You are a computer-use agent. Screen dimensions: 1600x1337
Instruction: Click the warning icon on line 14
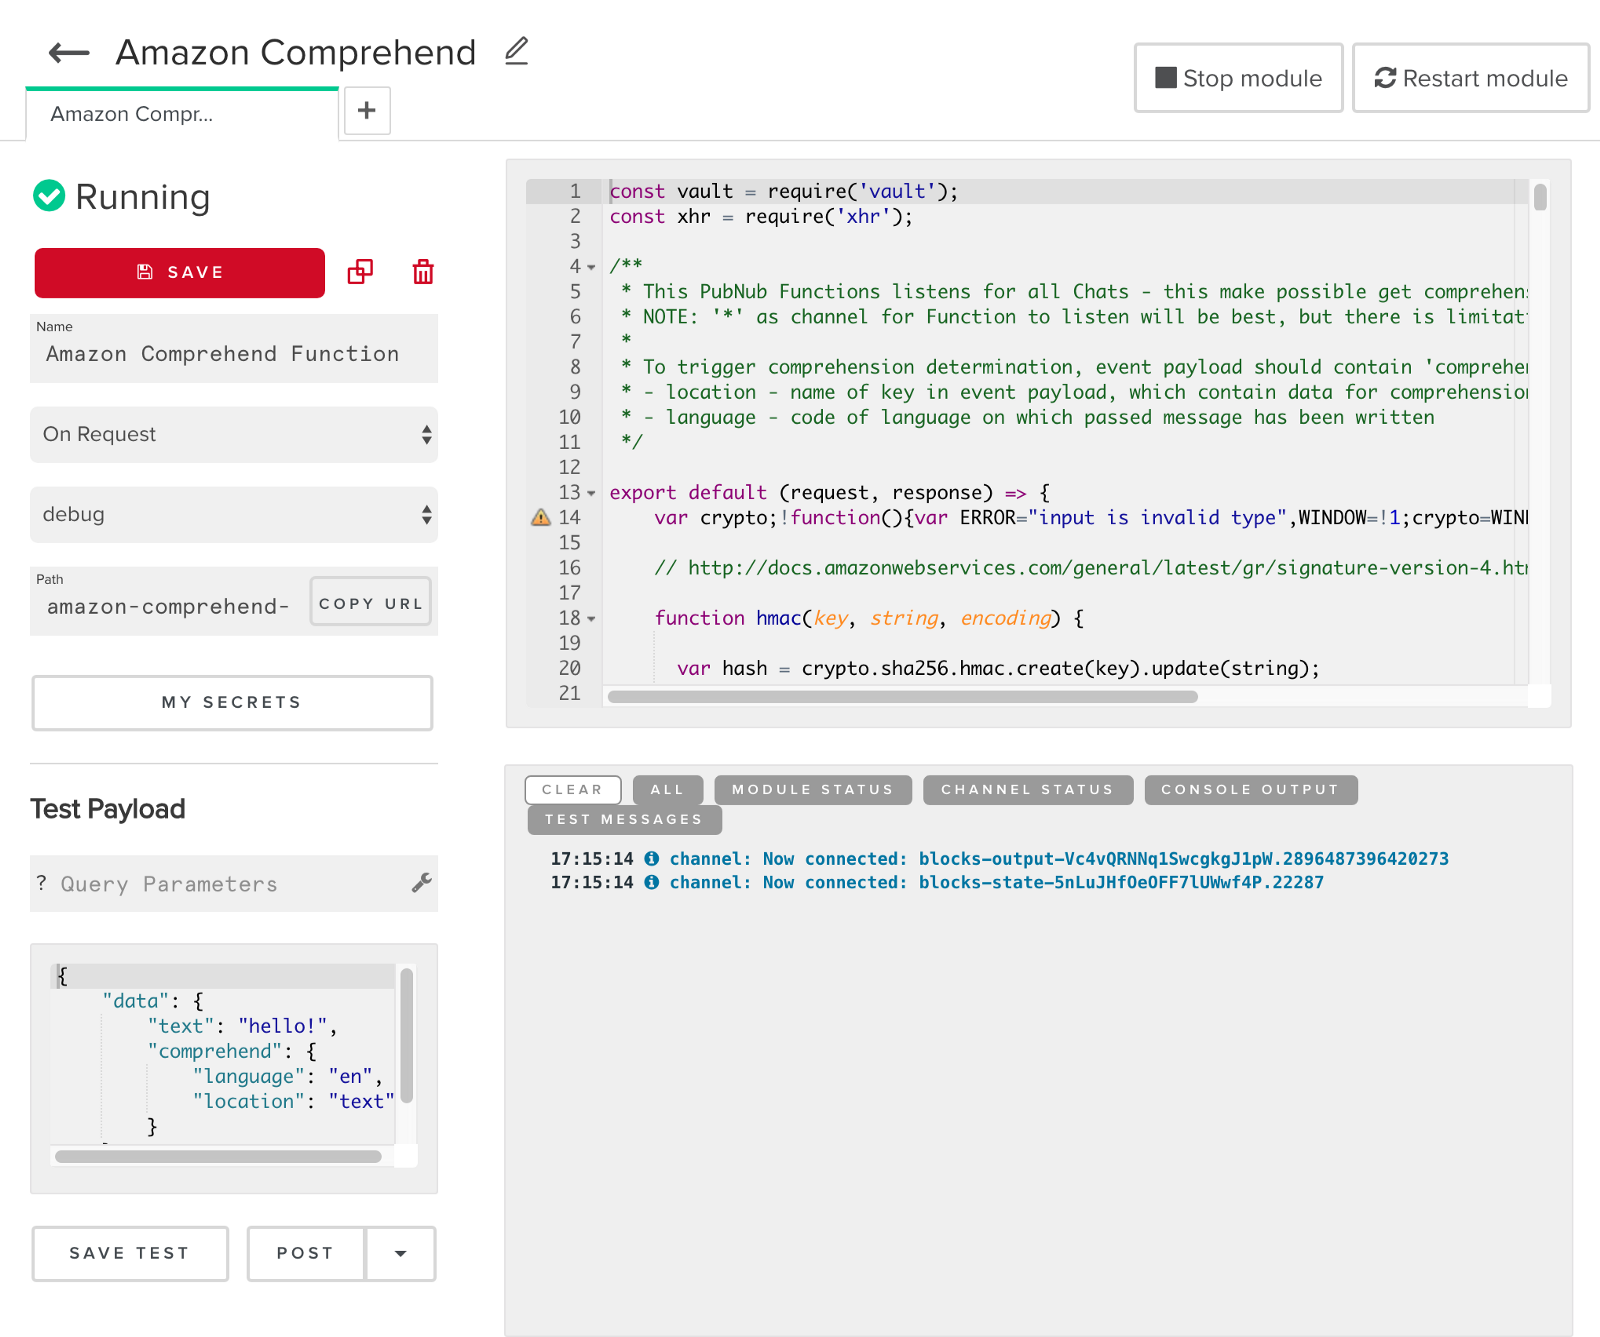pyautogui.click(x=541, y=517)
